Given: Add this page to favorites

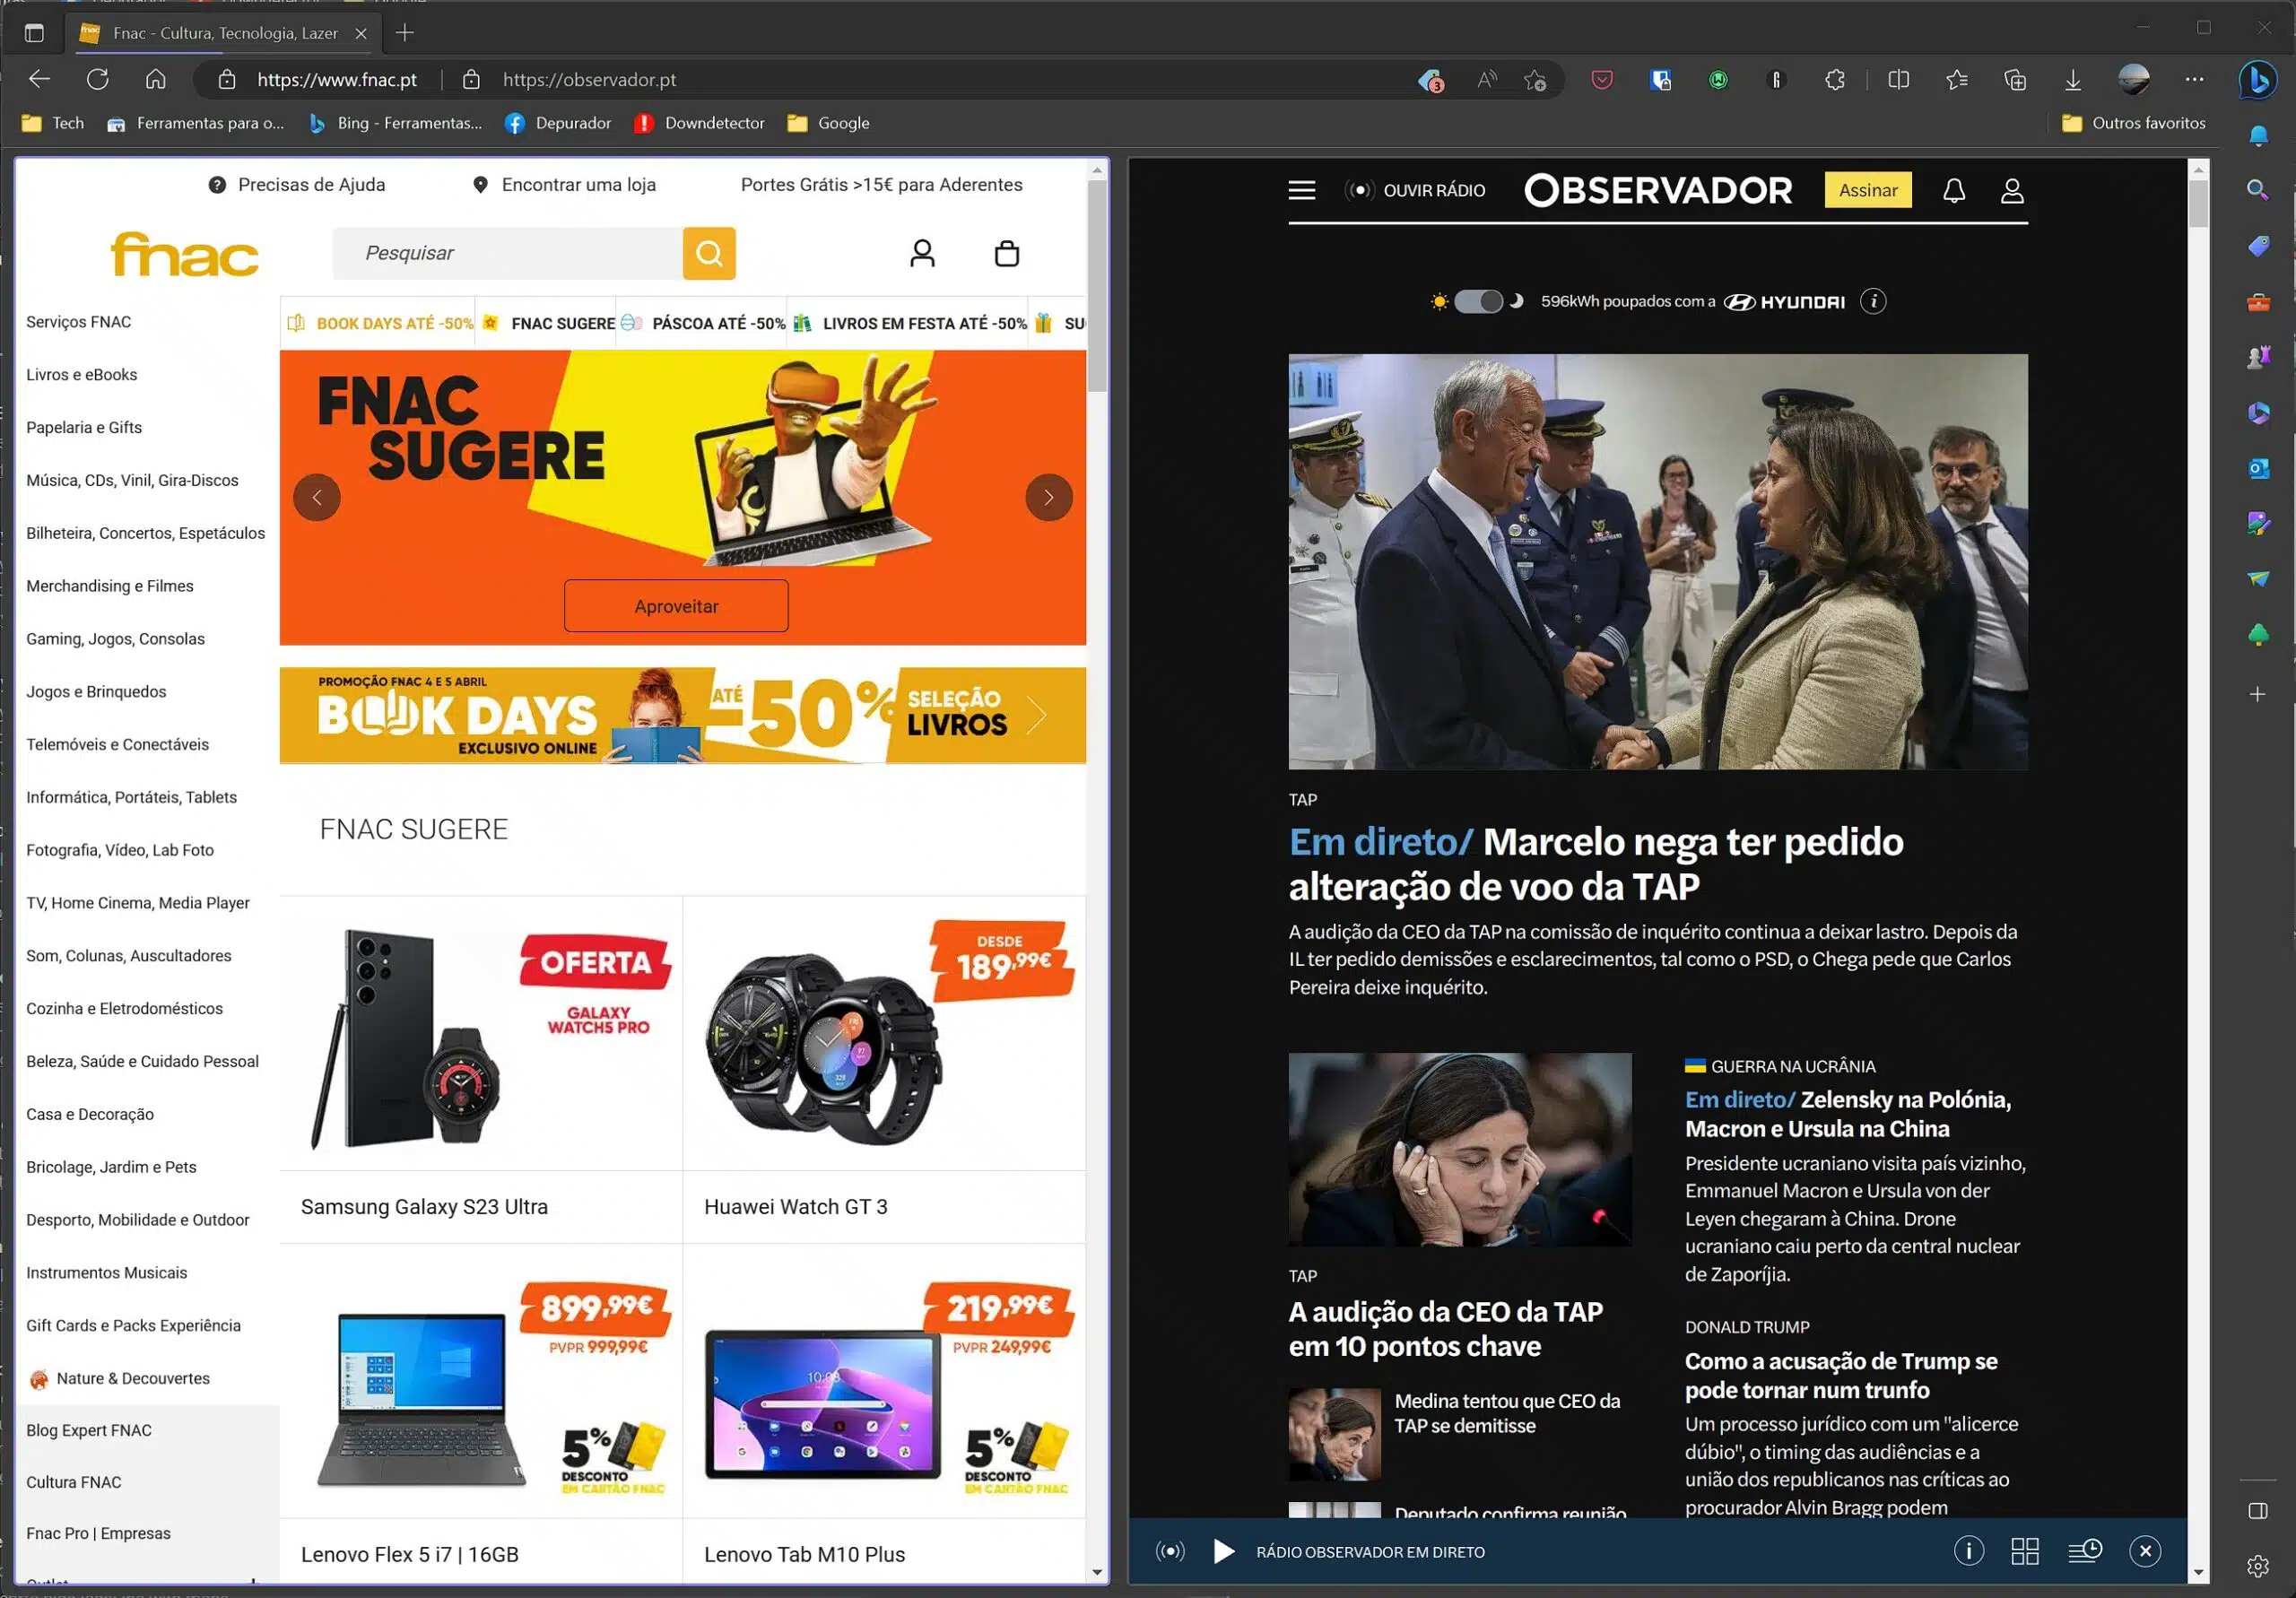Looking at the screenshot, I should (x=1536, y=80).
